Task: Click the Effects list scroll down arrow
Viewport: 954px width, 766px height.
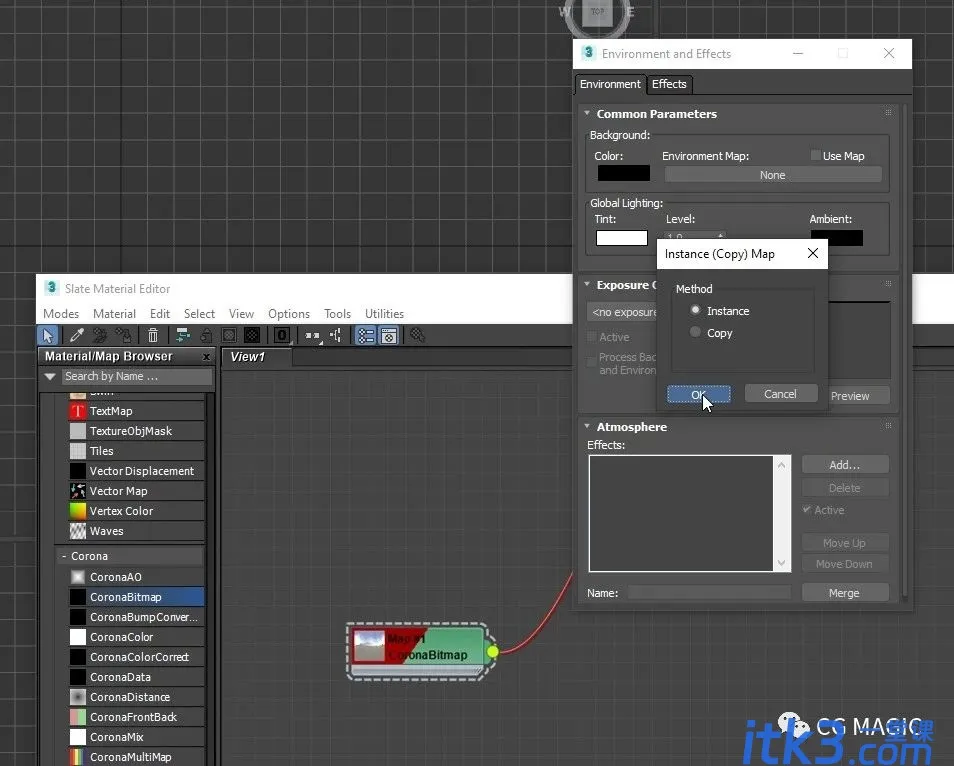Action: 782,563
